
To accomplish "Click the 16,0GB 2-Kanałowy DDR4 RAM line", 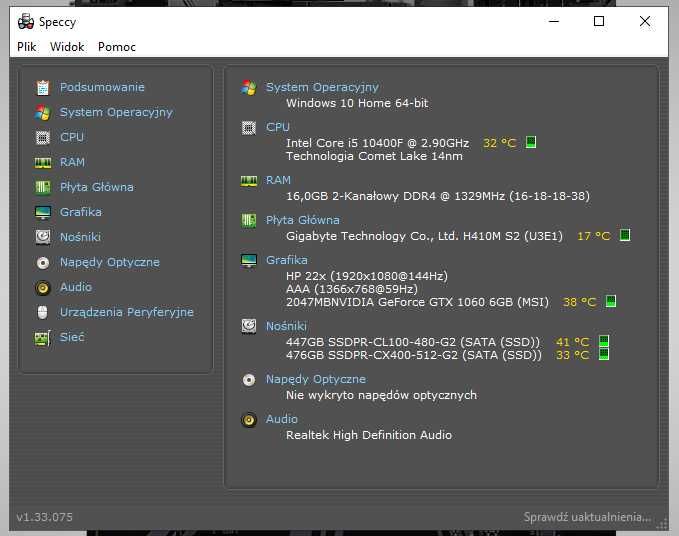I will pos(438,196).
